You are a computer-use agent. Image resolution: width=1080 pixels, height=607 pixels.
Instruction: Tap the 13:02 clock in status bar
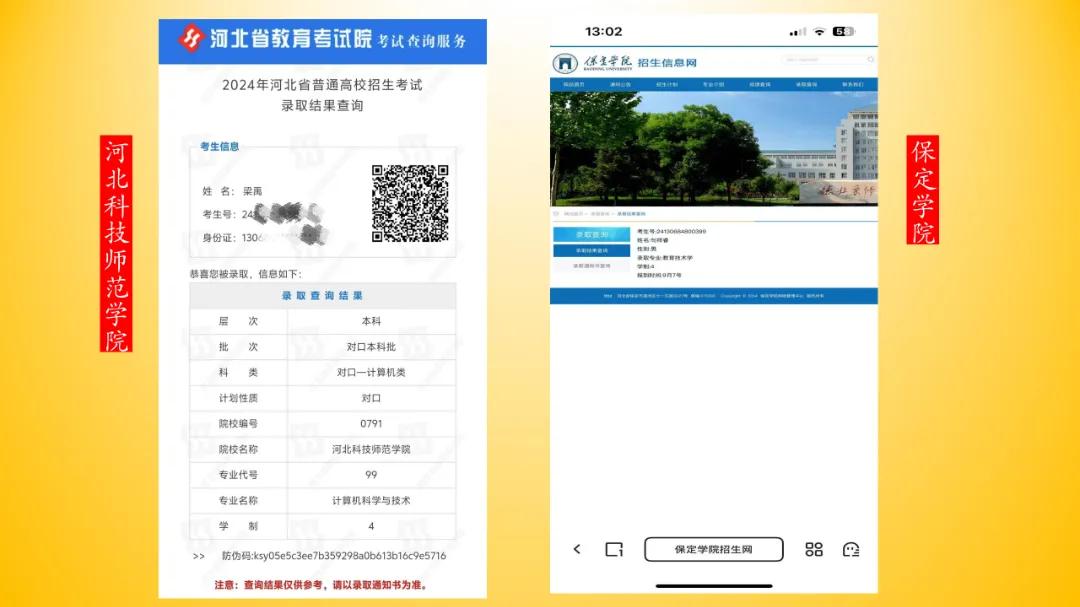pyautogui.click(x=603, y=32)
